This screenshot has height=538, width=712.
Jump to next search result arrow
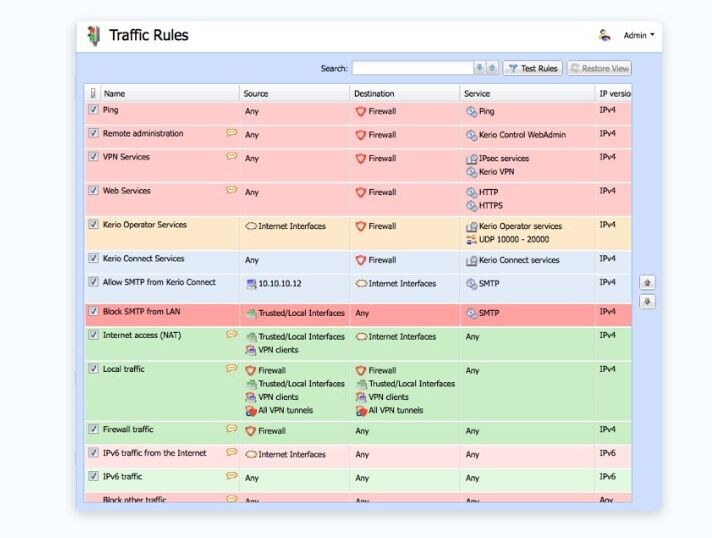click(x=492, y=68)
